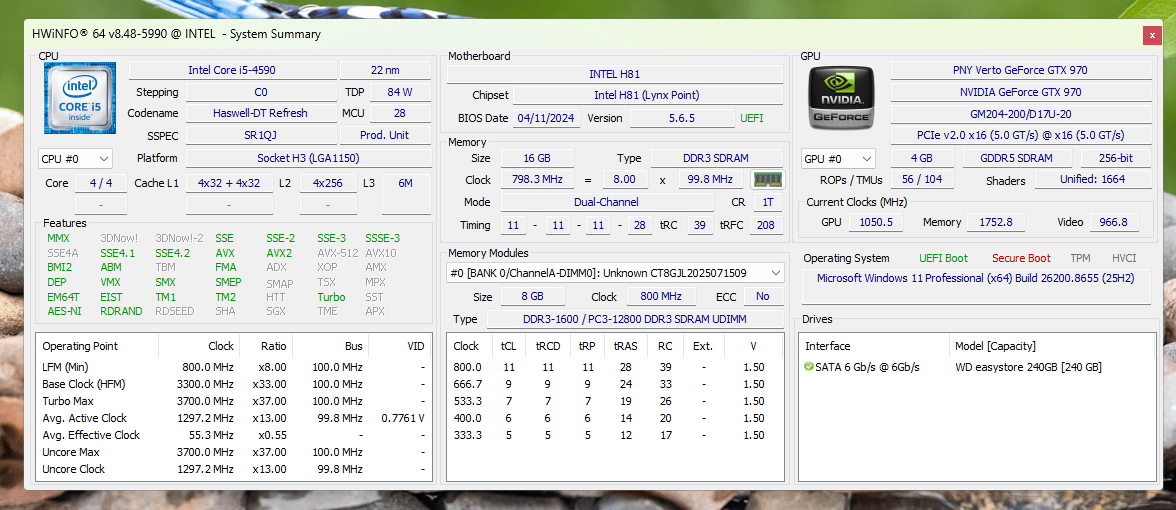Viewport: 1176px width, 510px height.
Task: Click the chipset Intel H81 (Lynx Point) field
Action: (647, 95)
